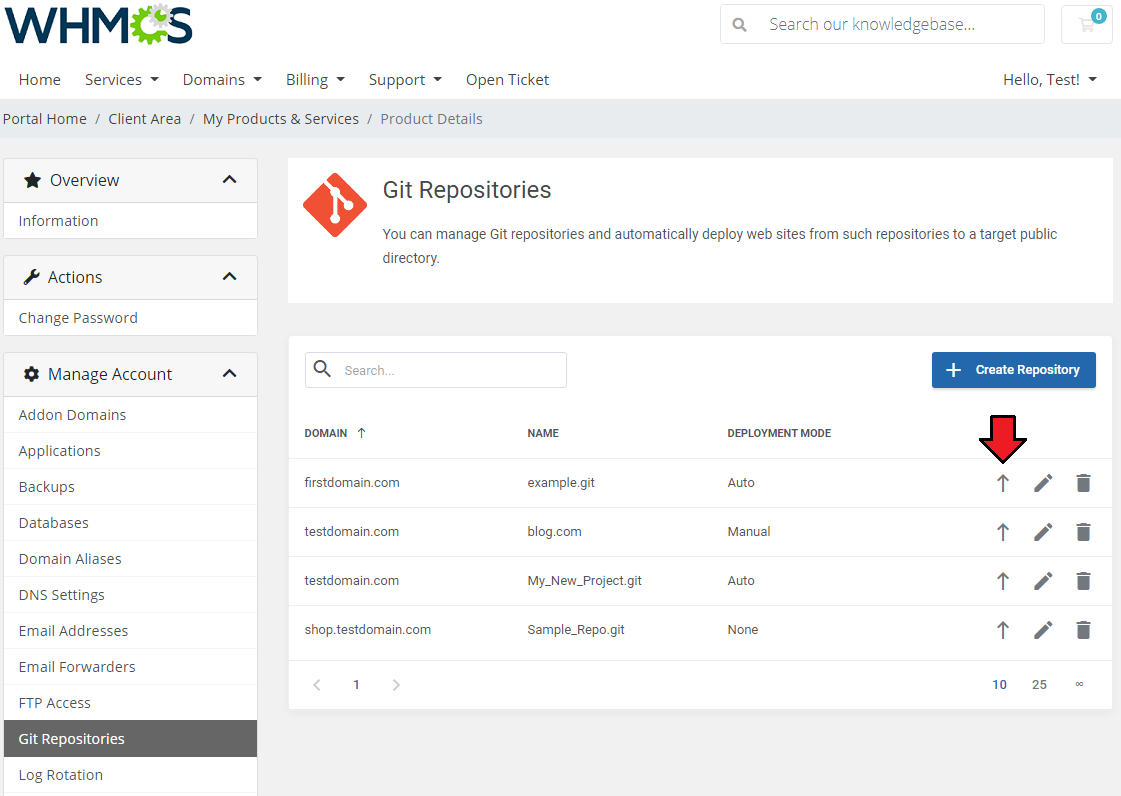Screen dimensions: 1121x796
Task: Click shop.testdomain.com domain cell
Action: pos(367,630)
